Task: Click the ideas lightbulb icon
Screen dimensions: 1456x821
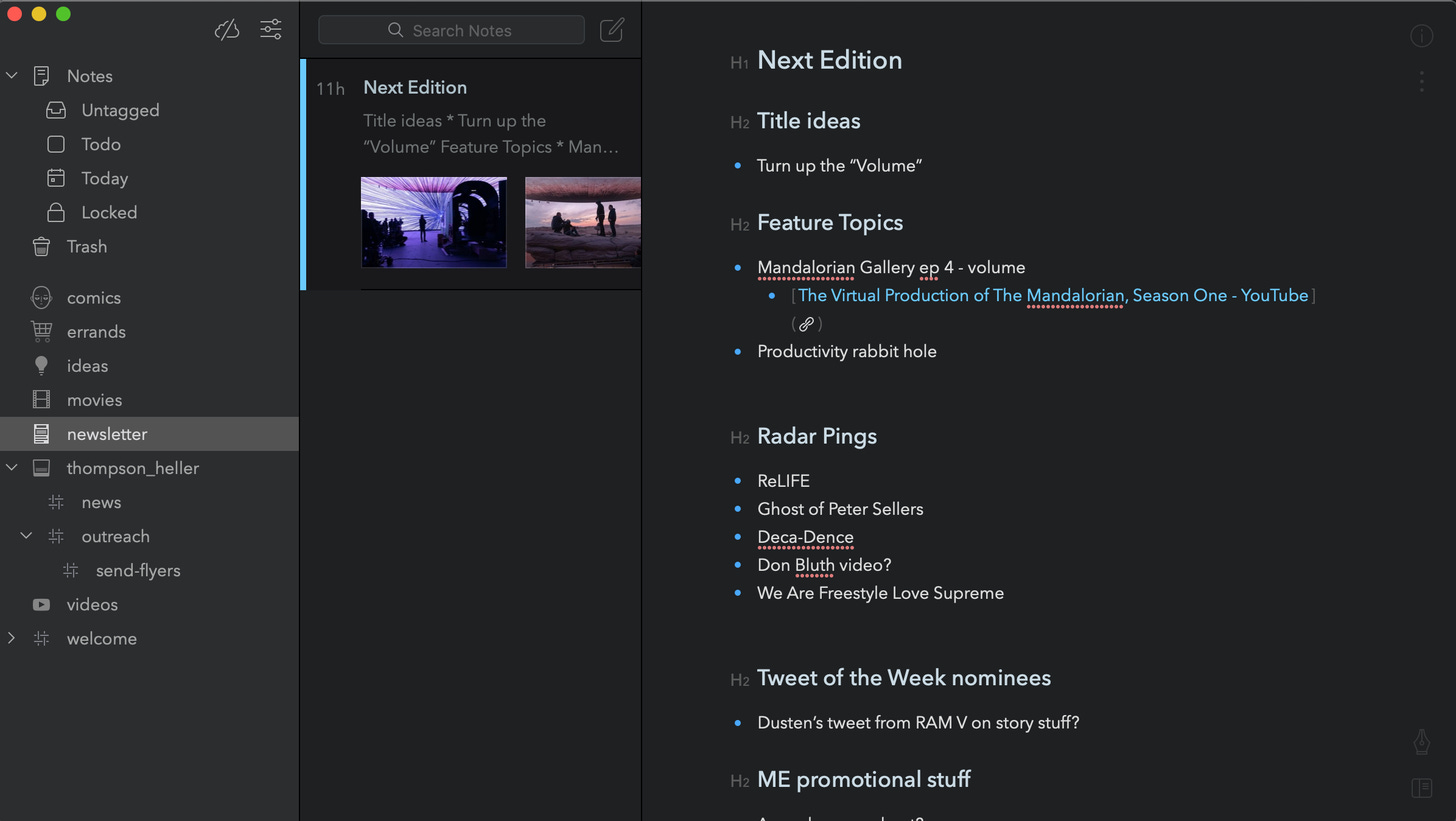Action: point(41,365)
